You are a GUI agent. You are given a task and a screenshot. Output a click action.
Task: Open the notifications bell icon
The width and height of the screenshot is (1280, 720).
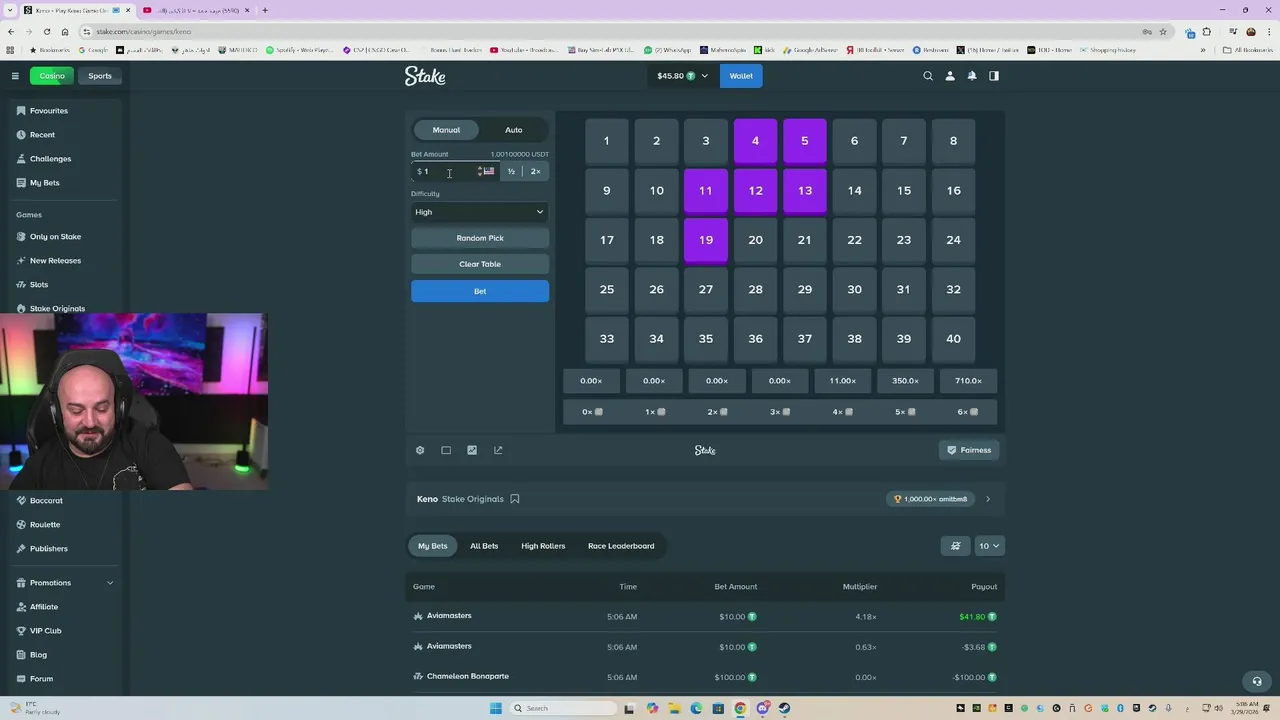click(972, 76)
